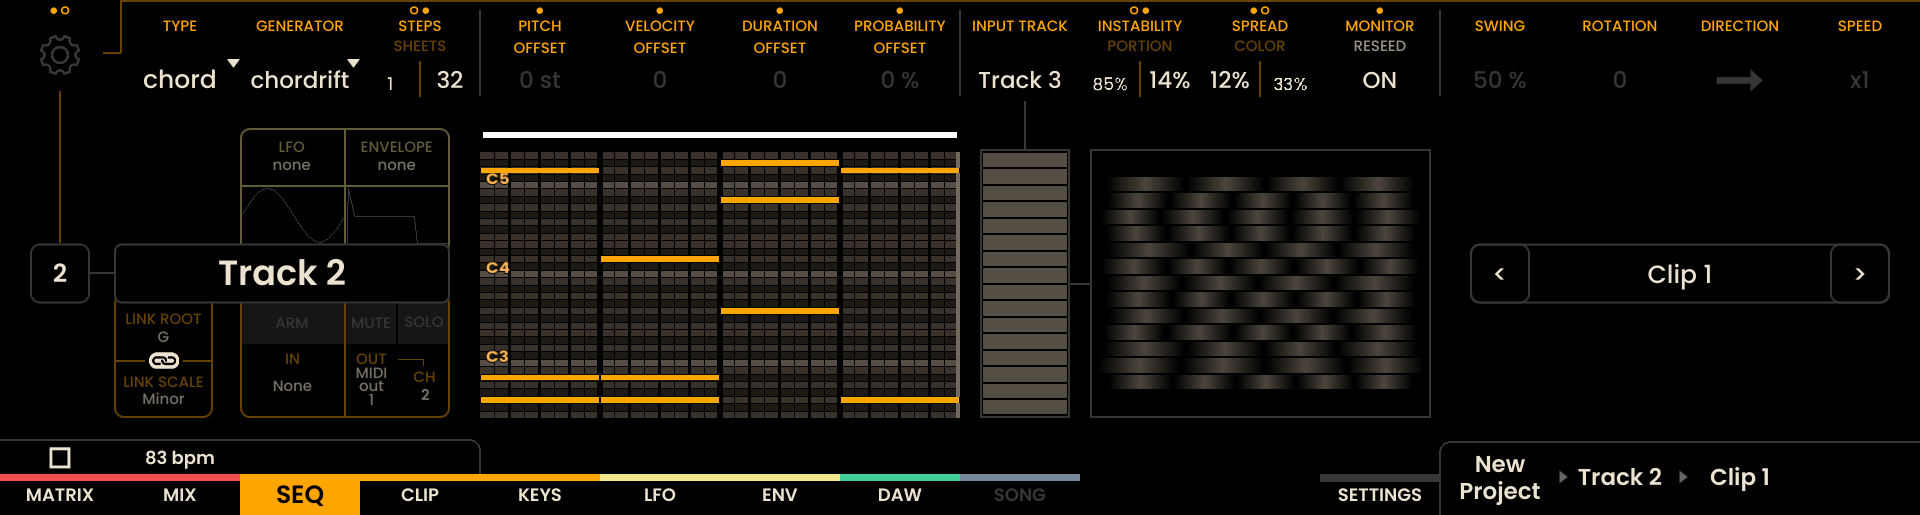The image size is (1920, 515).
Task: Open the chordrift generator dropdown
Action: [x=305, y=79]
